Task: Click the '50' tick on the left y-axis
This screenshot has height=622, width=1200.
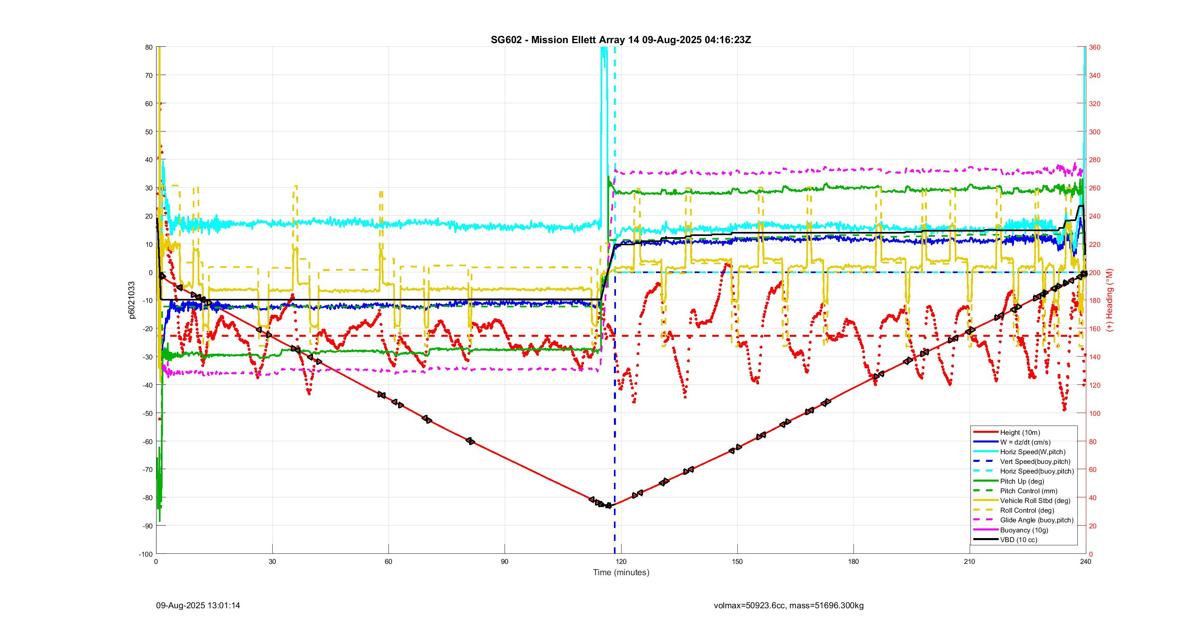Action: pyautogui.click(x=148, y=131)
